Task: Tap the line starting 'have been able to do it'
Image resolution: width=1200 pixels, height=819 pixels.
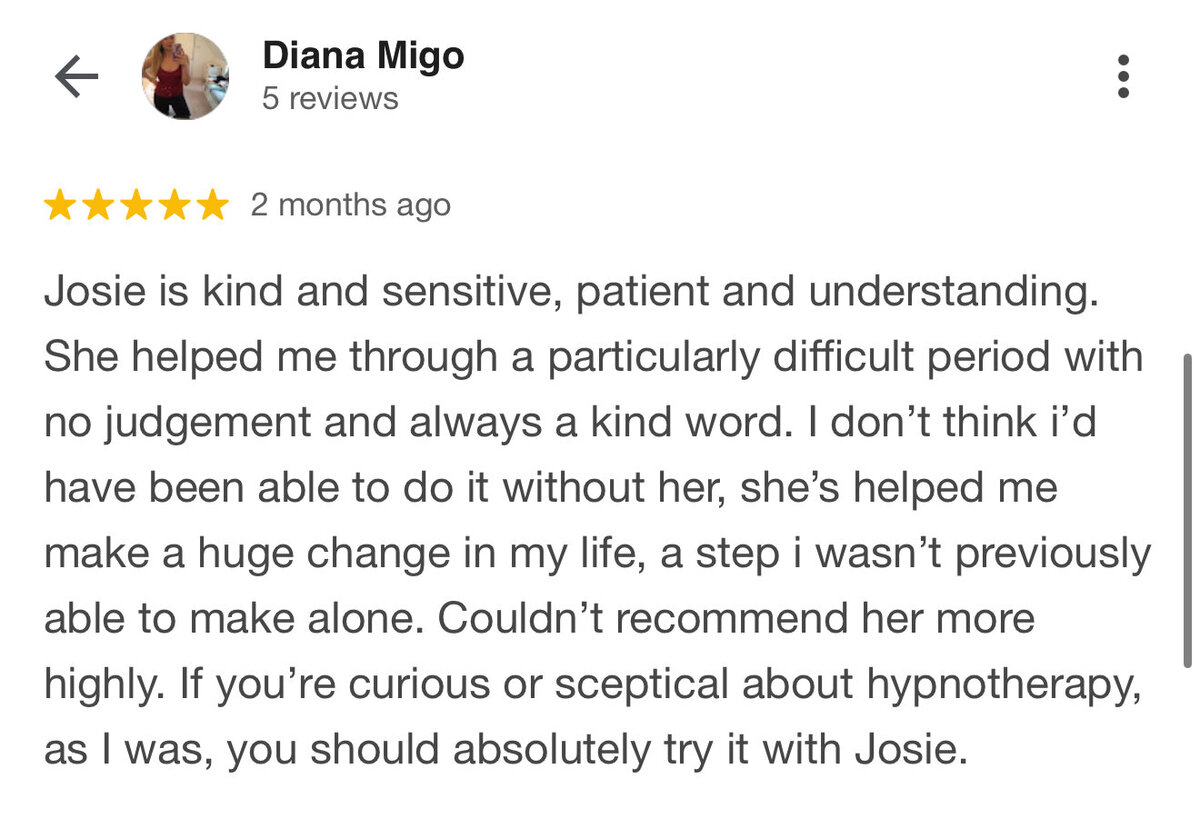Action: click(550, 488)
